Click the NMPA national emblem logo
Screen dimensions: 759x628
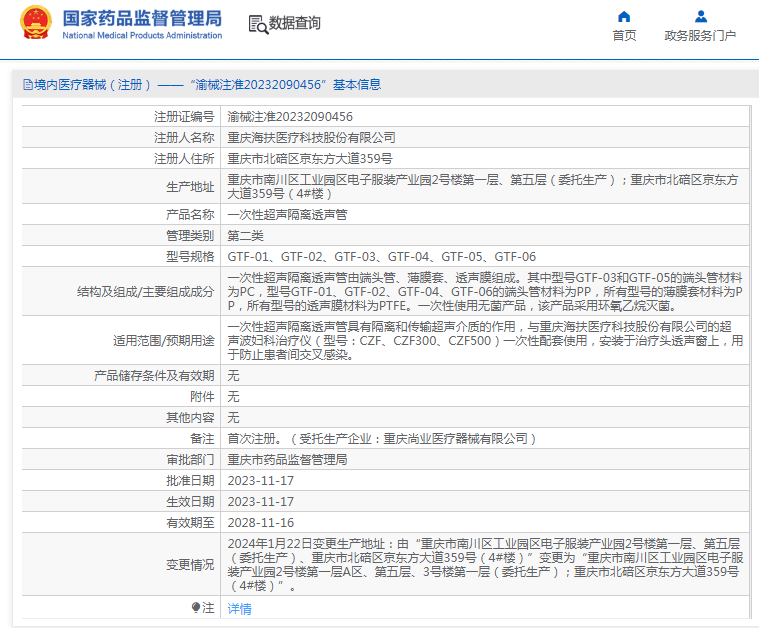[x=35, y=22]
